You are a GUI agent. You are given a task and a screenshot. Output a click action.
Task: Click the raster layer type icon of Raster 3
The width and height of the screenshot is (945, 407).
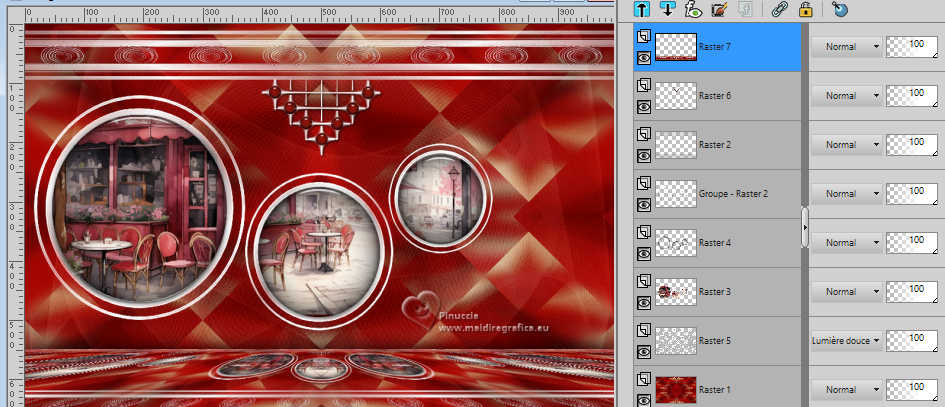tap(644, 282)
